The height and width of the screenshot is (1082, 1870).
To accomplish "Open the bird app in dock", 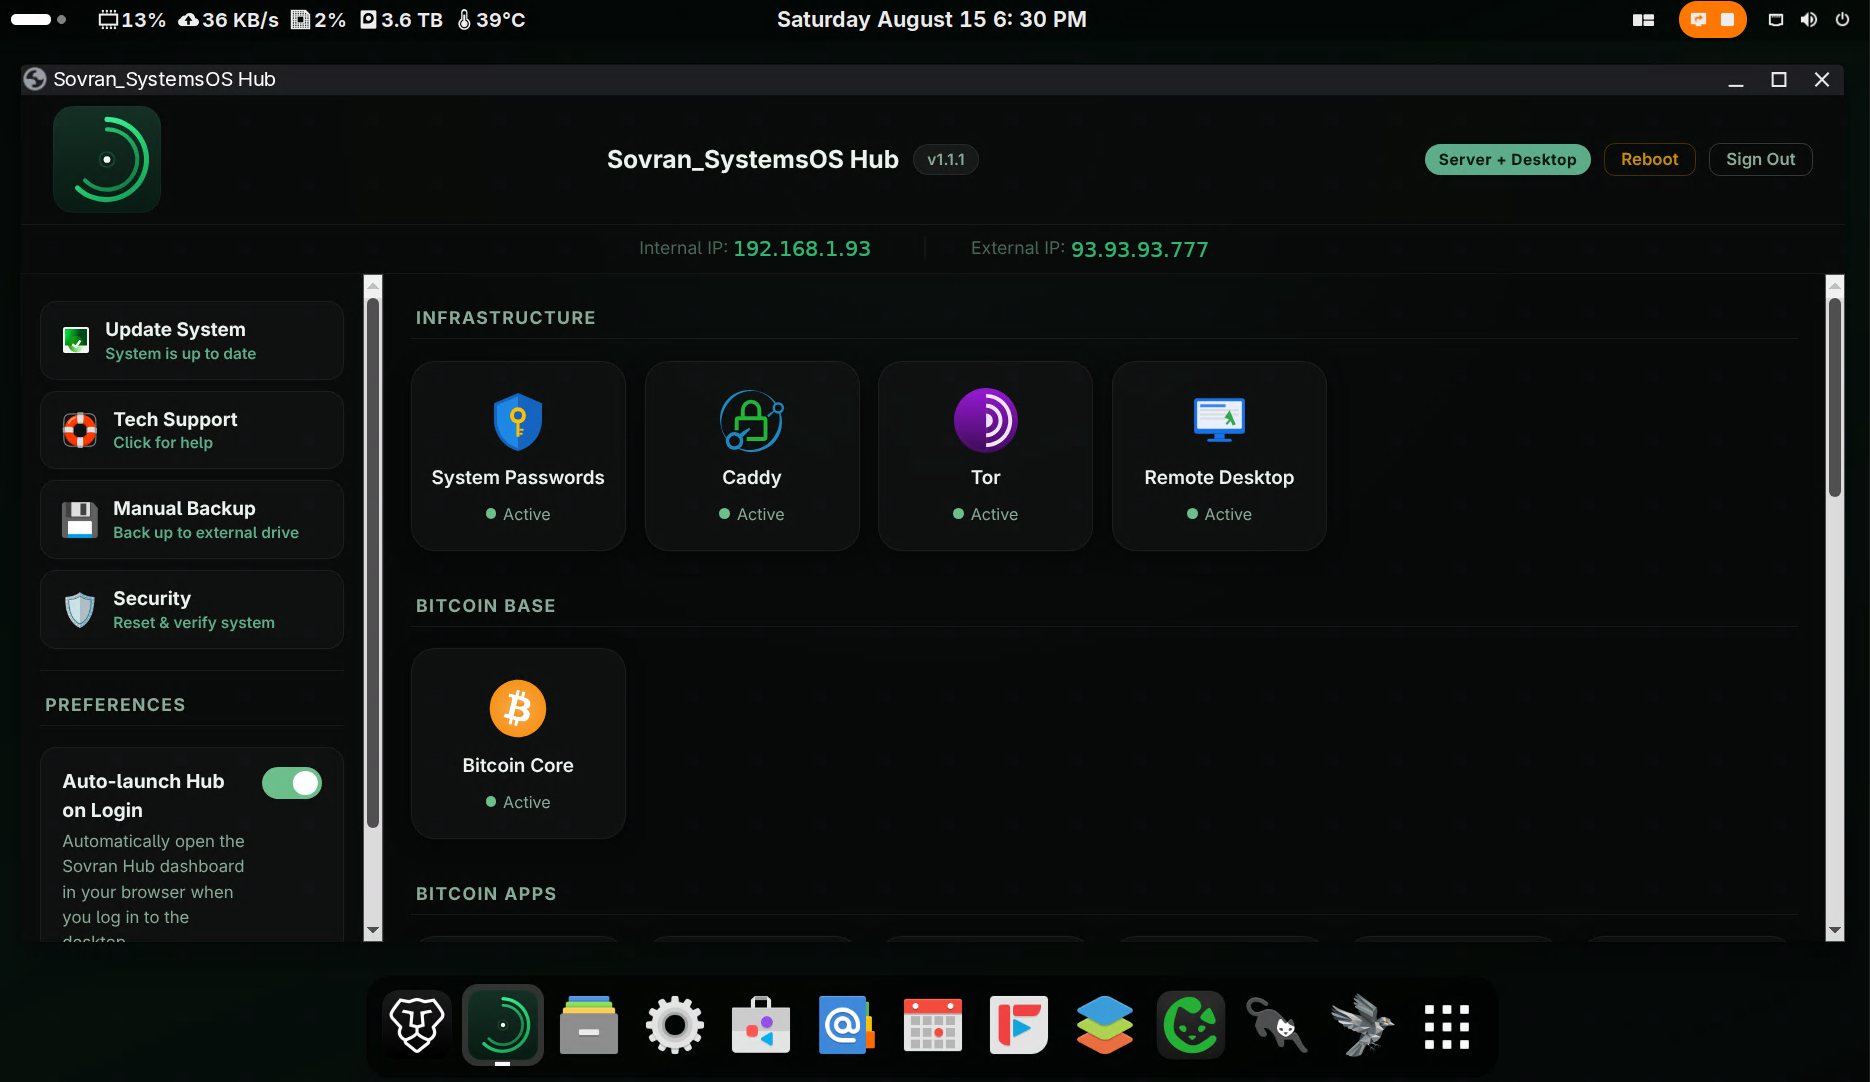I will coord(1362,1025).
